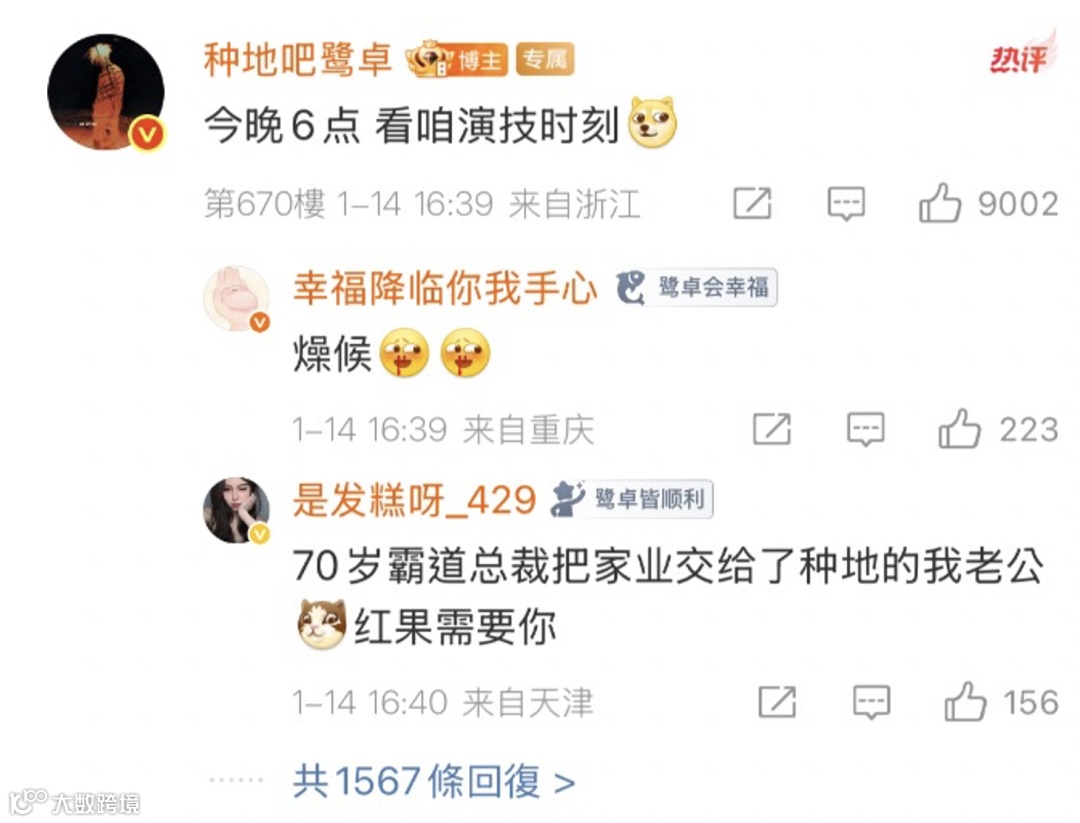Share 种地吧鹭卓's comment via forward icon

(x=752, y=203)
